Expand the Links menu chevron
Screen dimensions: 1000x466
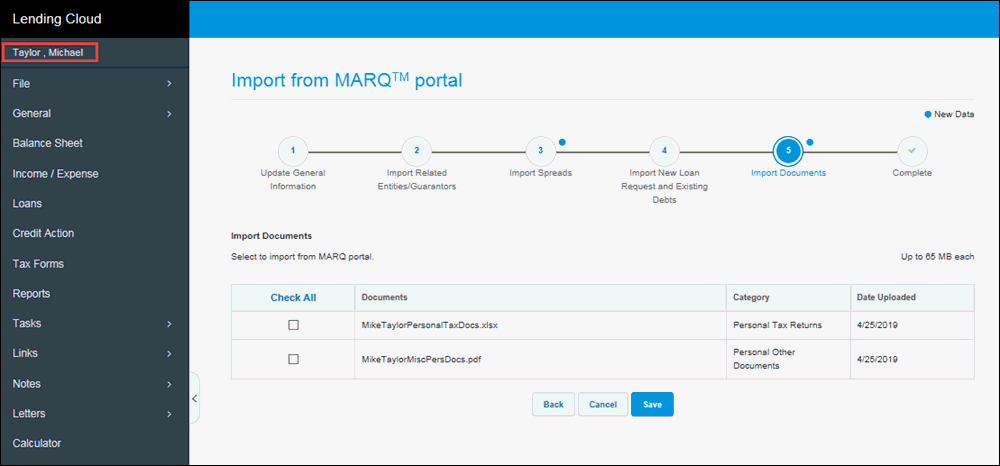pos(169,354)
